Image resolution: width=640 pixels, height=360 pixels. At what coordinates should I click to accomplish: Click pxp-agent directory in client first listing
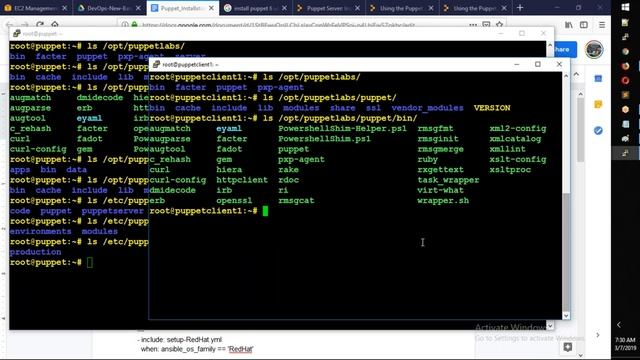[280, 87]
